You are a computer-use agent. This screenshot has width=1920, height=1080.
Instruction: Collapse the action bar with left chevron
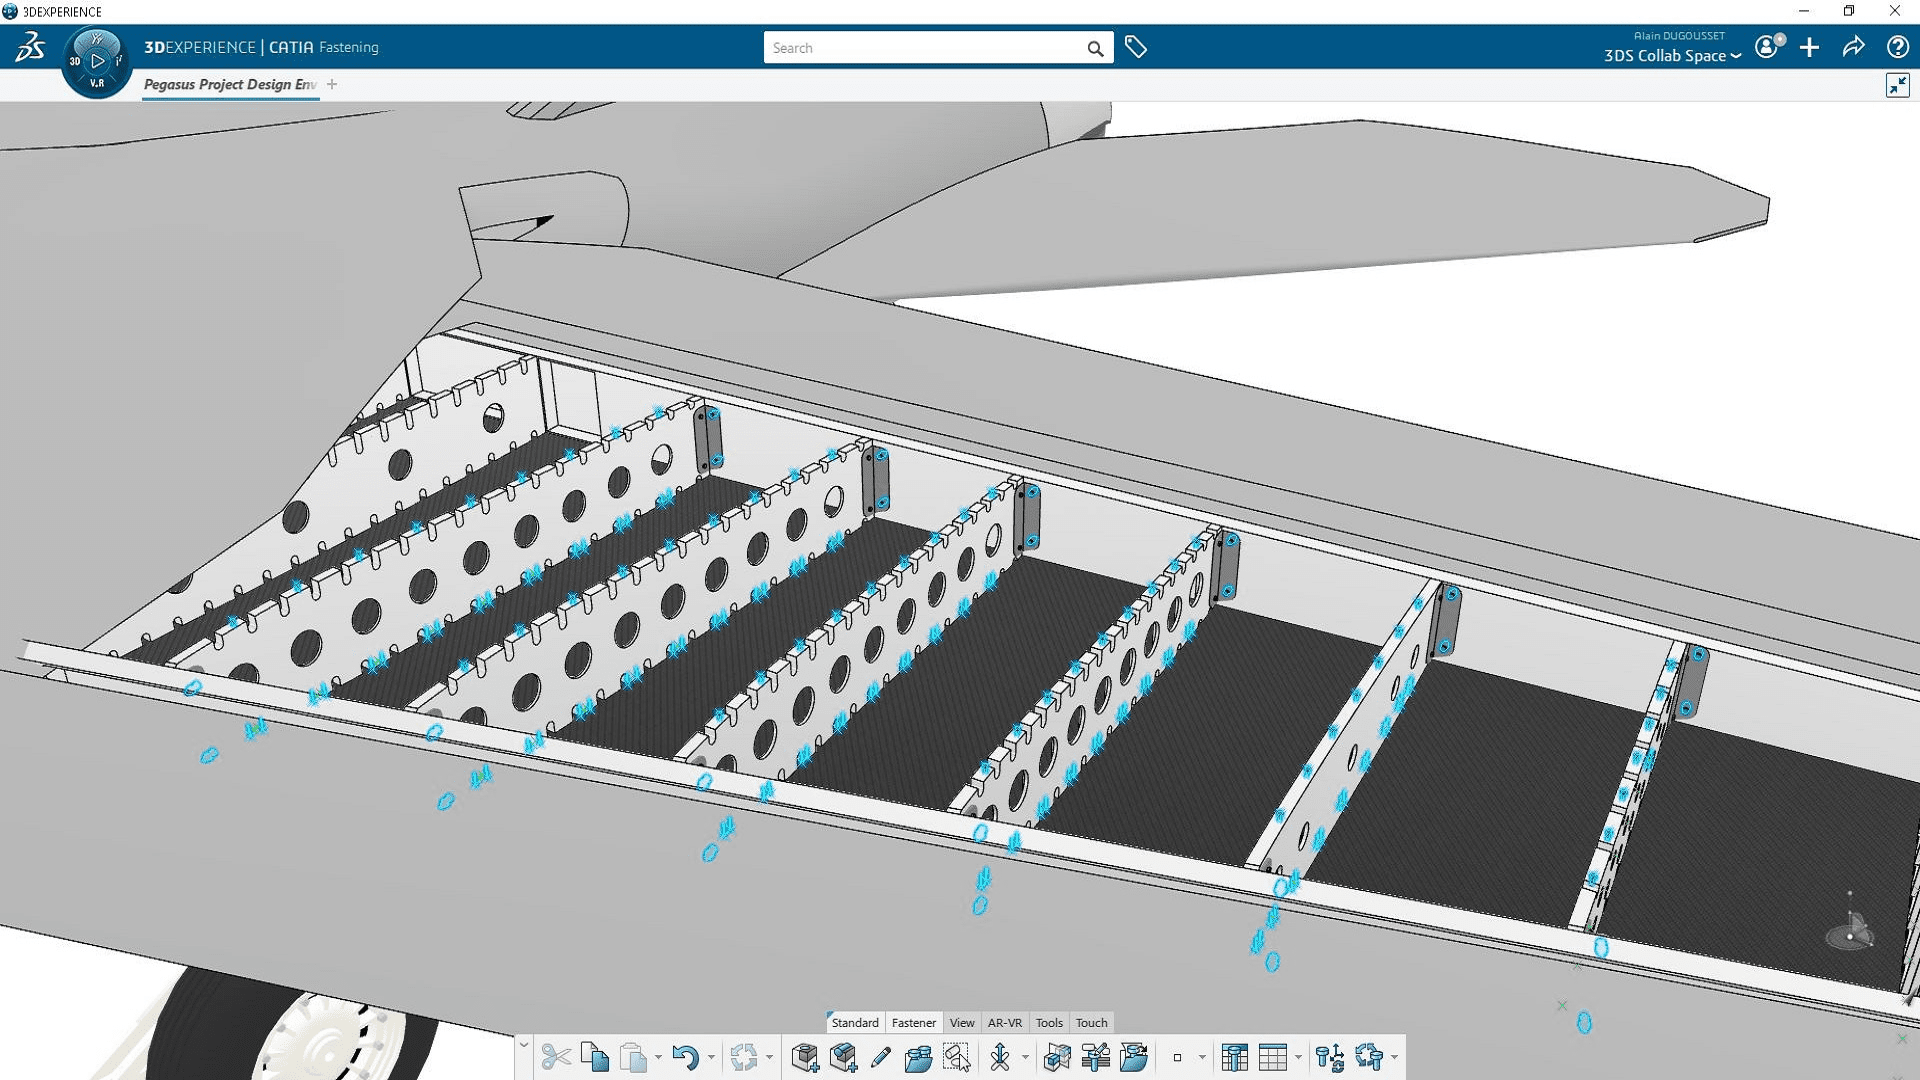(x=523, y=1046)
